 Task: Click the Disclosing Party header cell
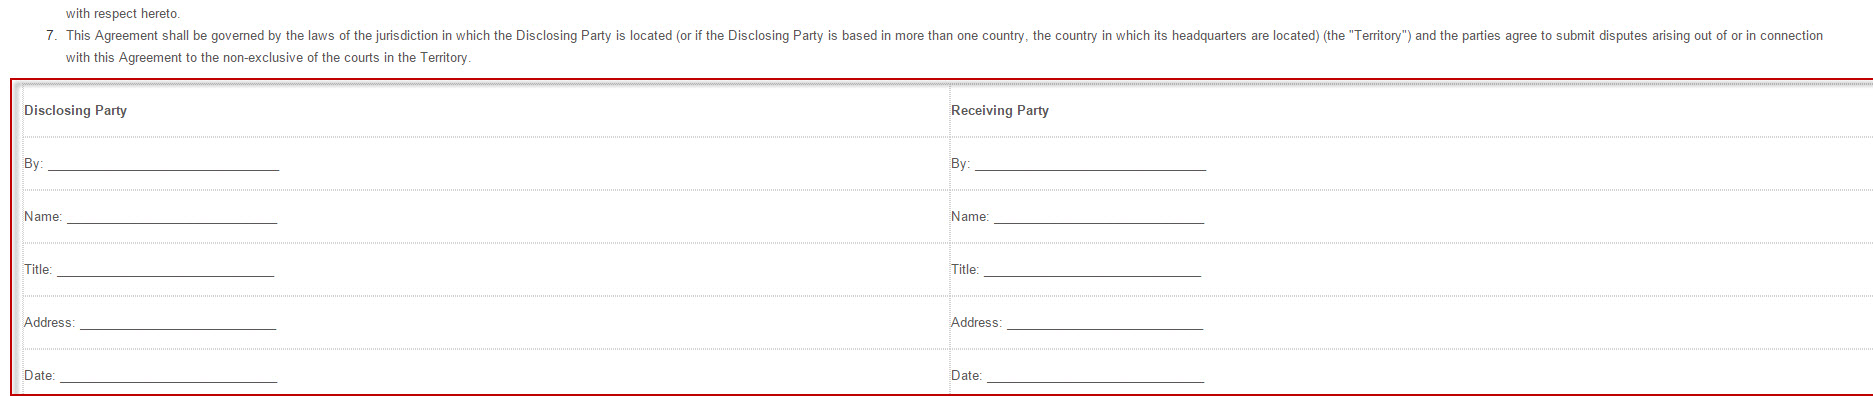pos(486,111)
